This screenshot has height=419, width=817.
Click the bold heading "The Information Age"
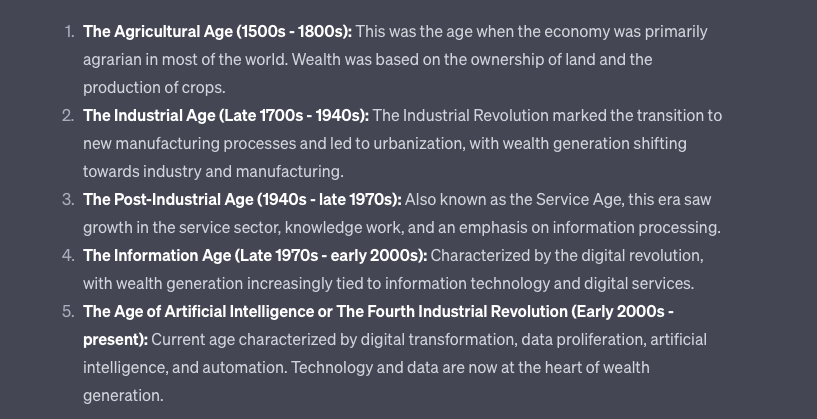click(157, 256)
